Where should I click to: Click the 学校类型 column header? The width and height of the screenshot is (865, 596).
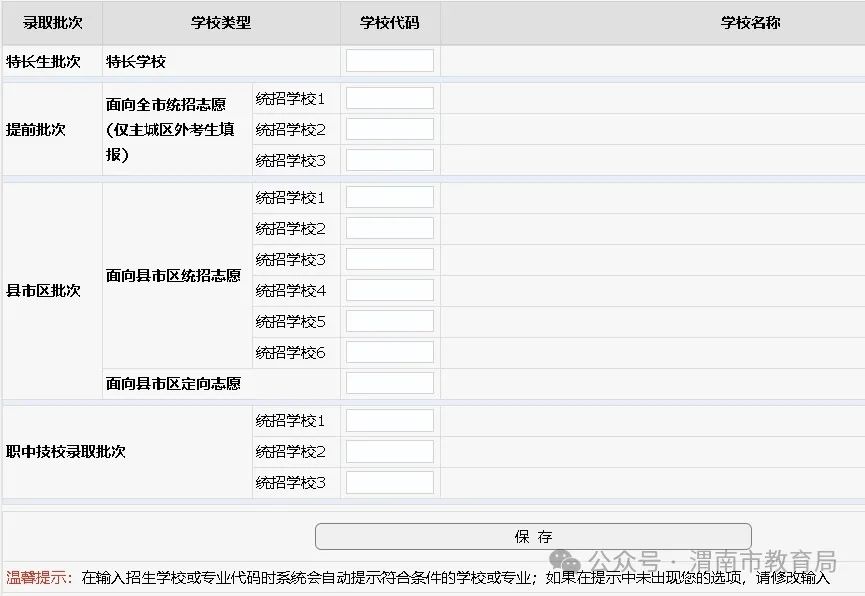pyautogui.click(x=219, y=23)
